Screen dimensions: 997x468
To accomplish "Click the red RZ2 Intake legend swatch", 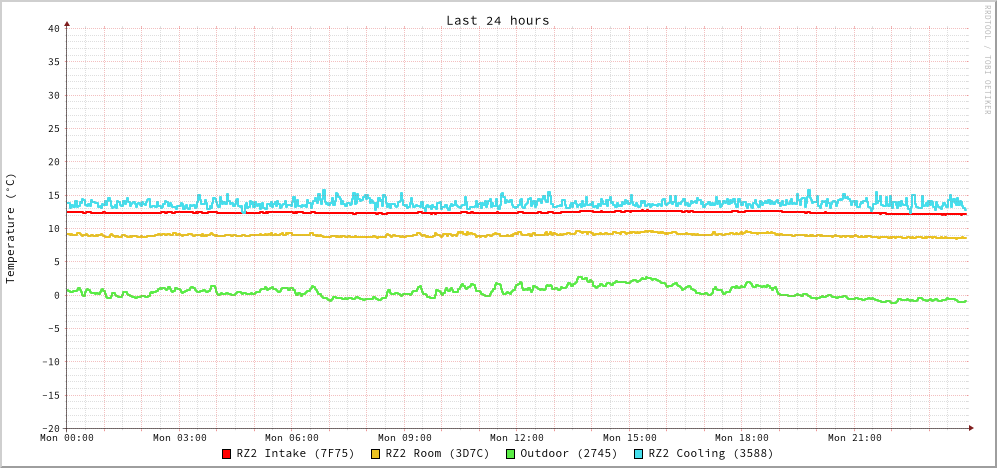I will [x=227, y=454].
